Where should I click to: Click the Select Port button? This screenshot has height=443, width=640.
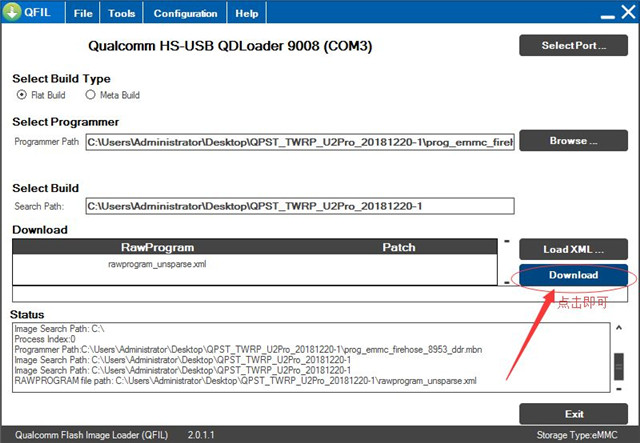click(x=573, y=46)
